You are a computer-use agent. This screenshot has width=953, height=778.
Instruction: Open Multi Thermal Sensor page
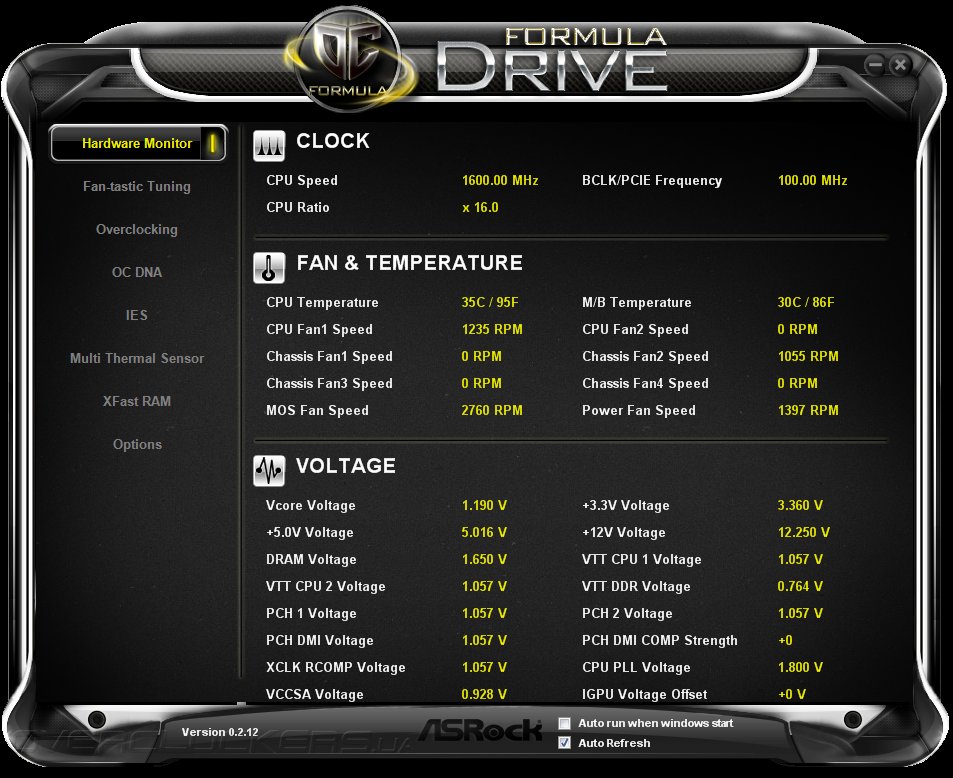(x=137, y=359)
